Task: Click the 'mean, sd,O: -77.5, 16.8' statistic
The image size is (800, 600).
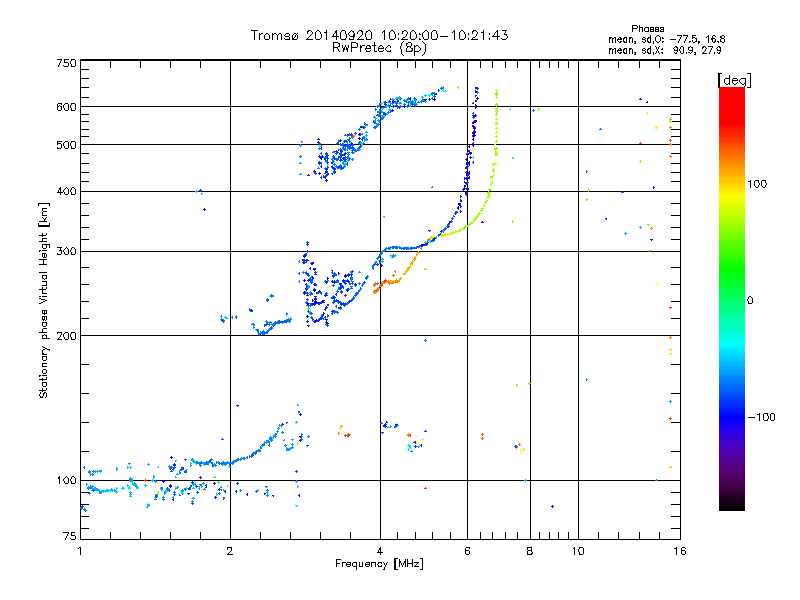Action: coord(666,39)
